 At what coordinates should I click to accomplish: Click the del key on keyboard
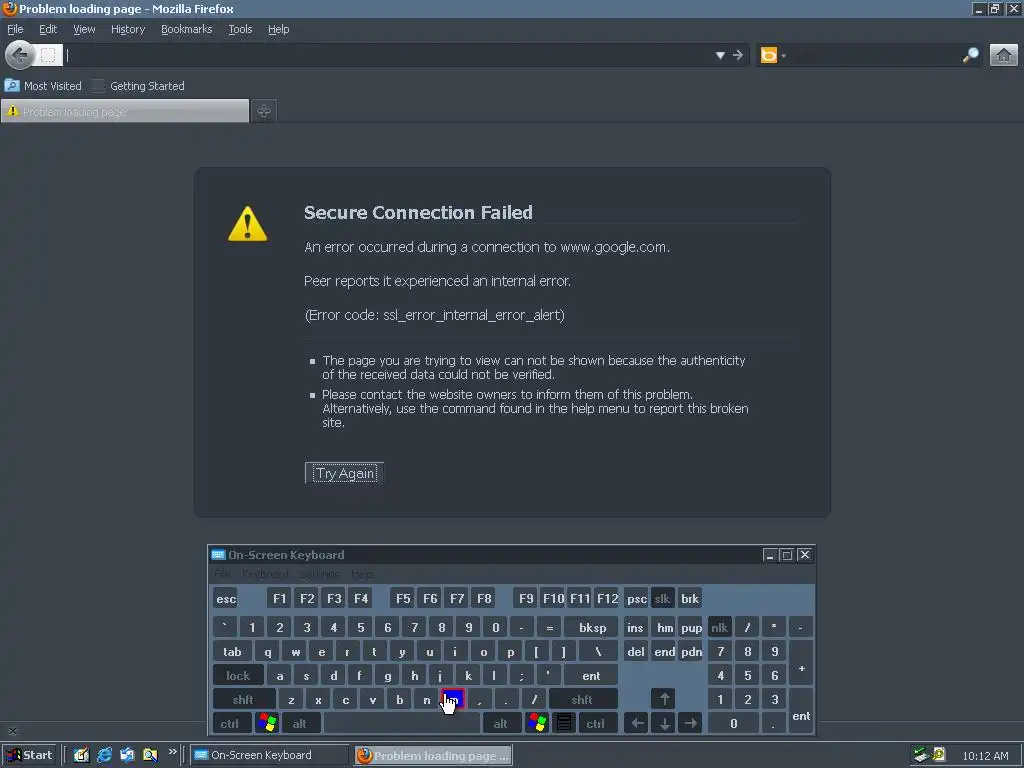636,652
